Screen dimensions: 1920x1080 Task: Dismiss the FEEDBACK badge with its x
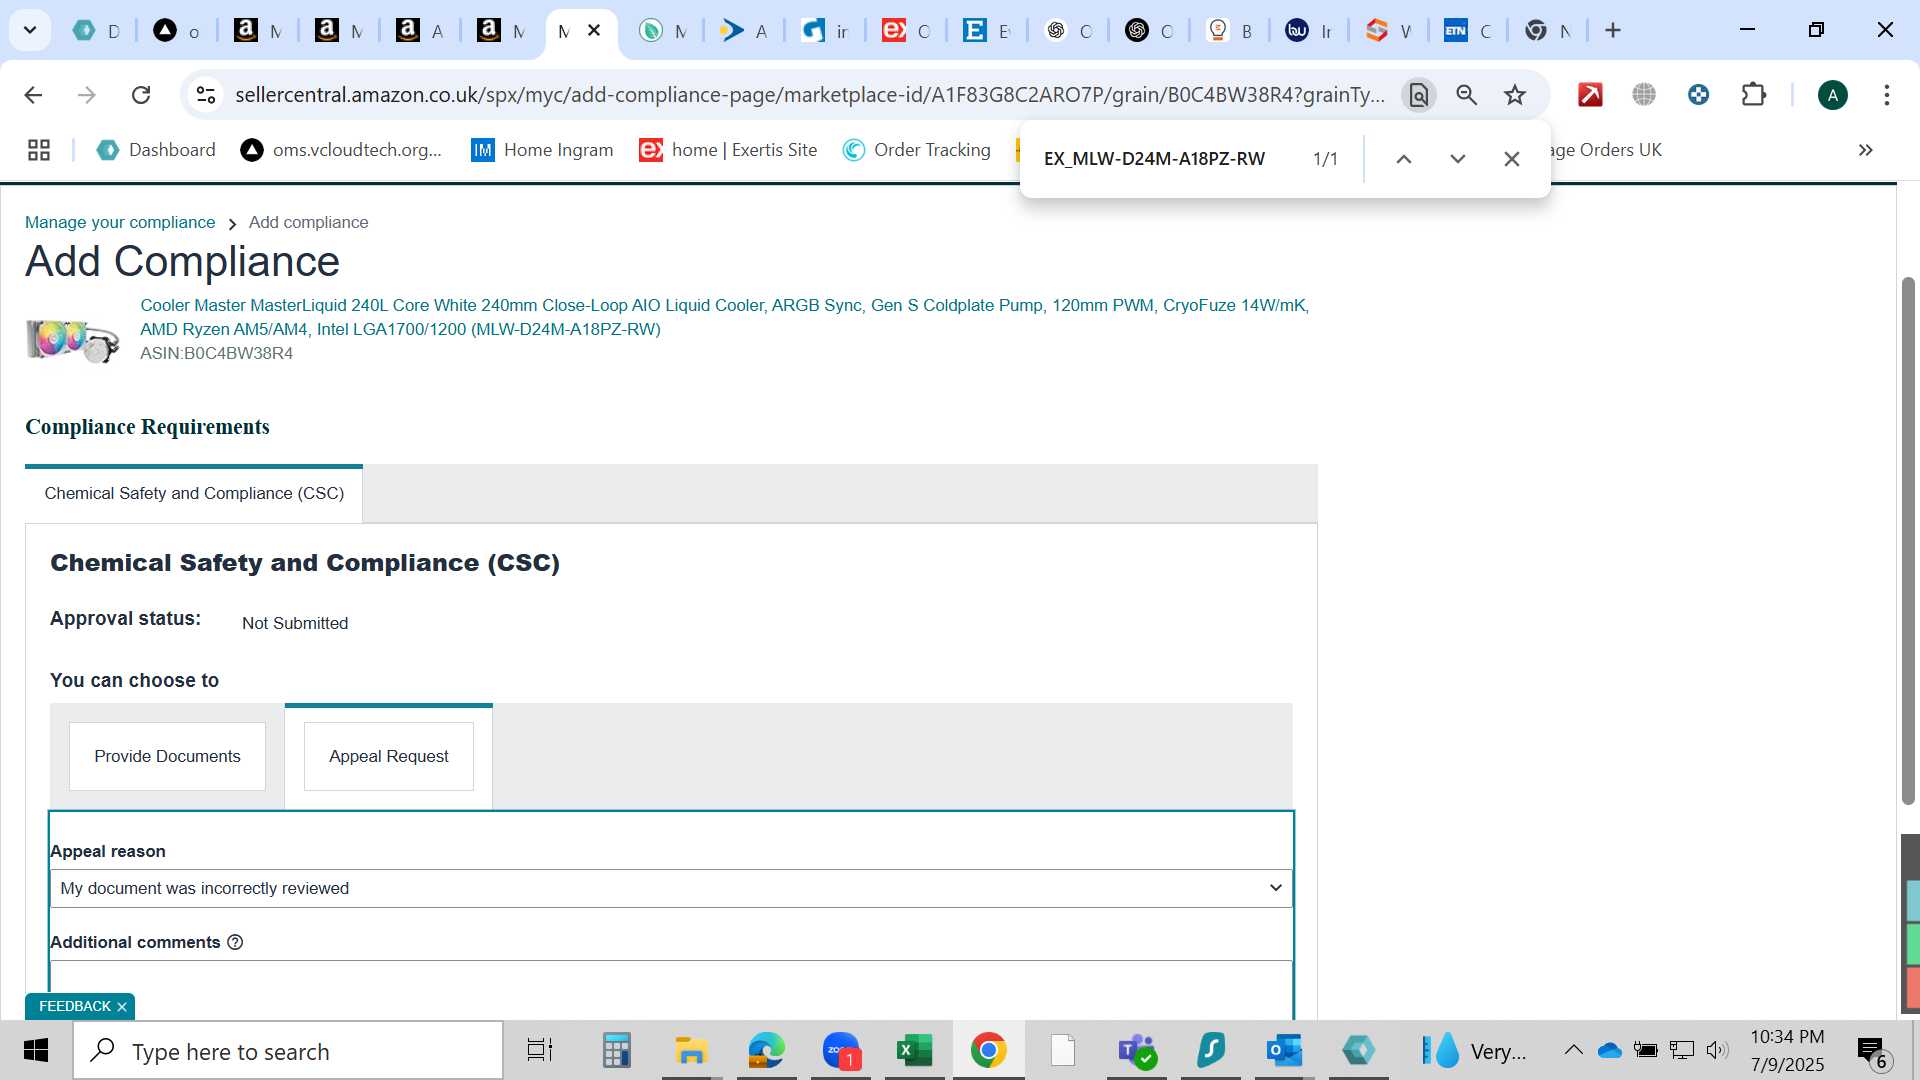(122, 1007)
